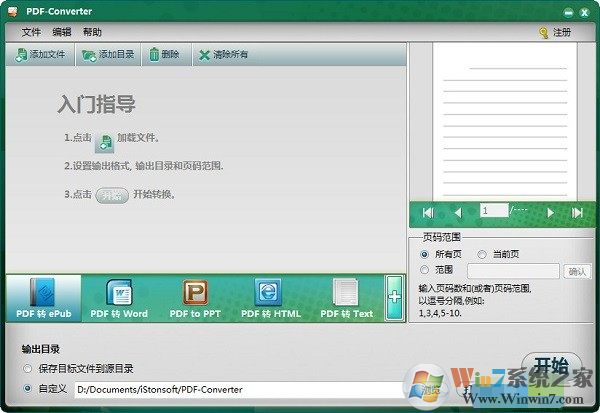
Task: Jump to first page in preview
Action: (x=428, y=212)
